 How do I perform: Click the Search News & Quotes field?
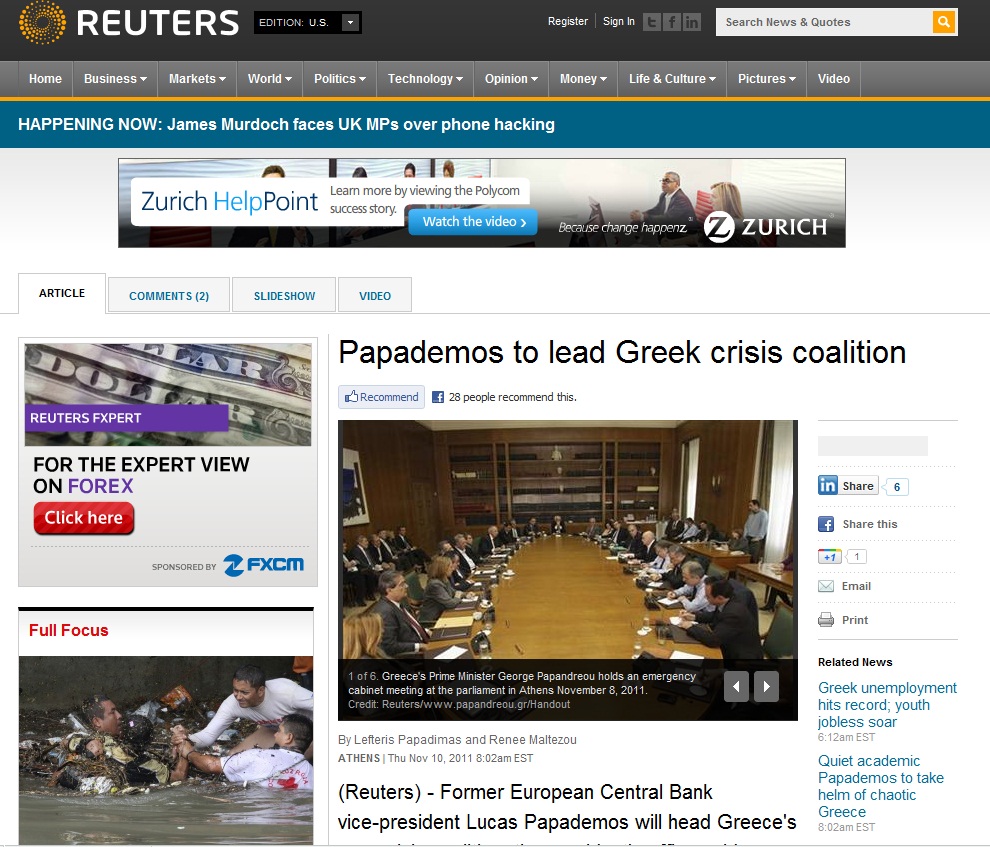pyautogui.click(x=825, y=22)
